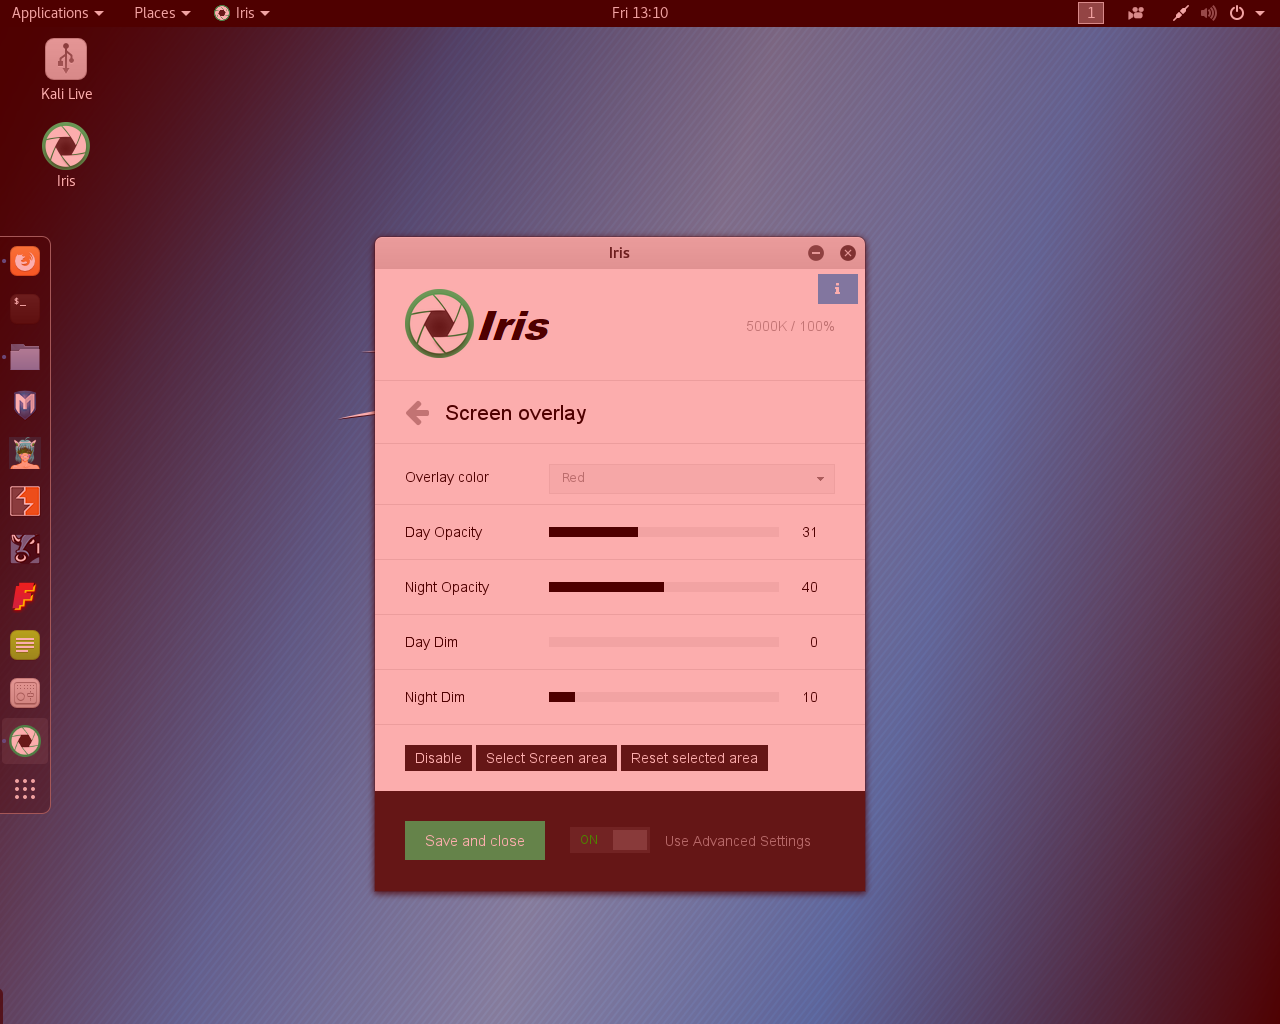The width and height of the screenshot is (1280, 1024).
Task: Click the Night Dim value 10
Action: (x=810, y=697)
